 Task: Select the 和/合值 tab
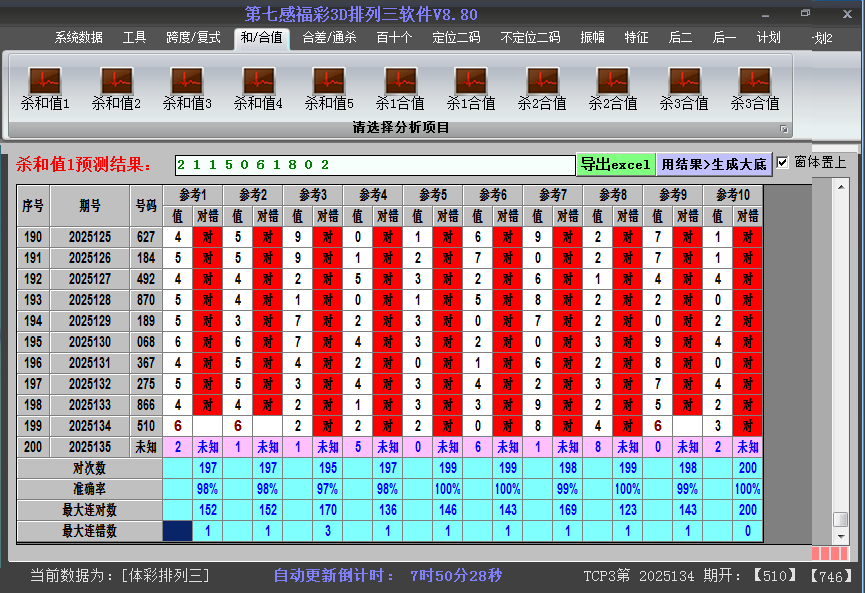click(261, 38)
